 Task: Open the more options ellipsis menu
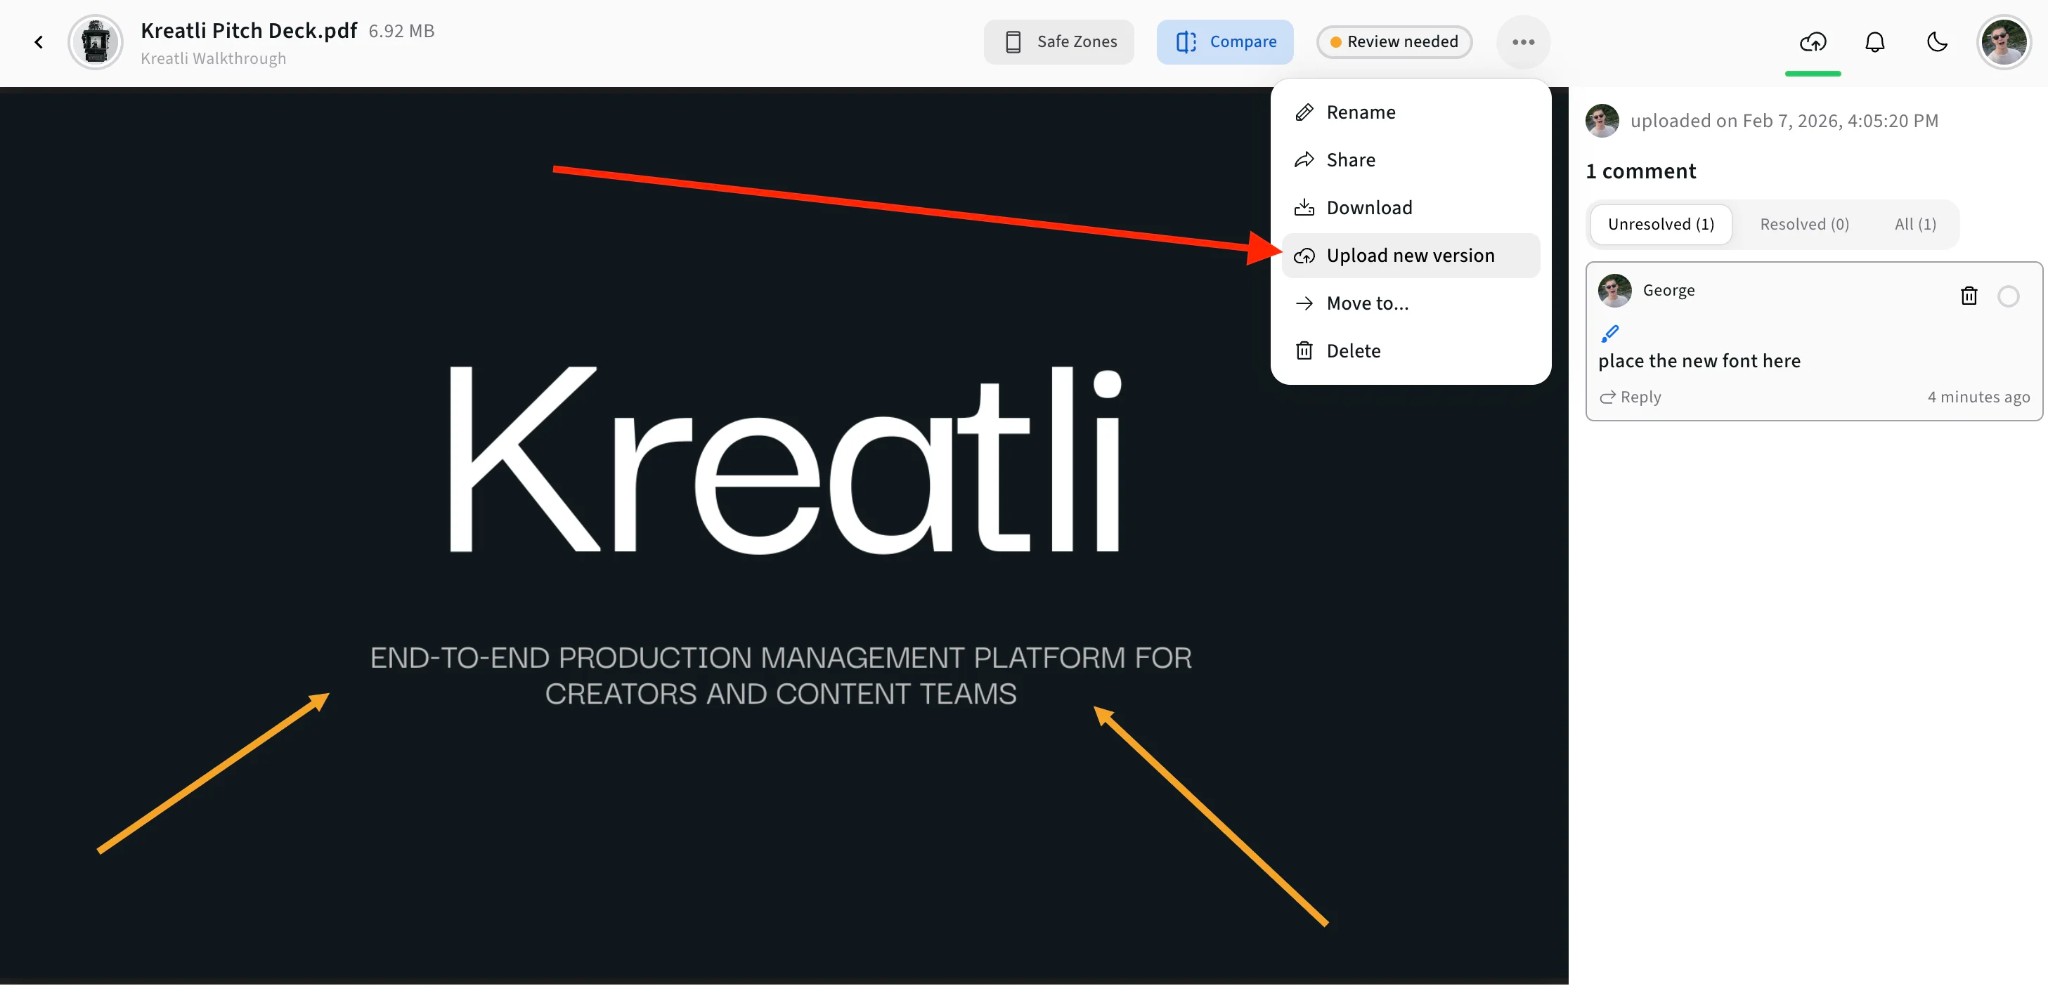pyautogui.click(x=1522, y=42)
